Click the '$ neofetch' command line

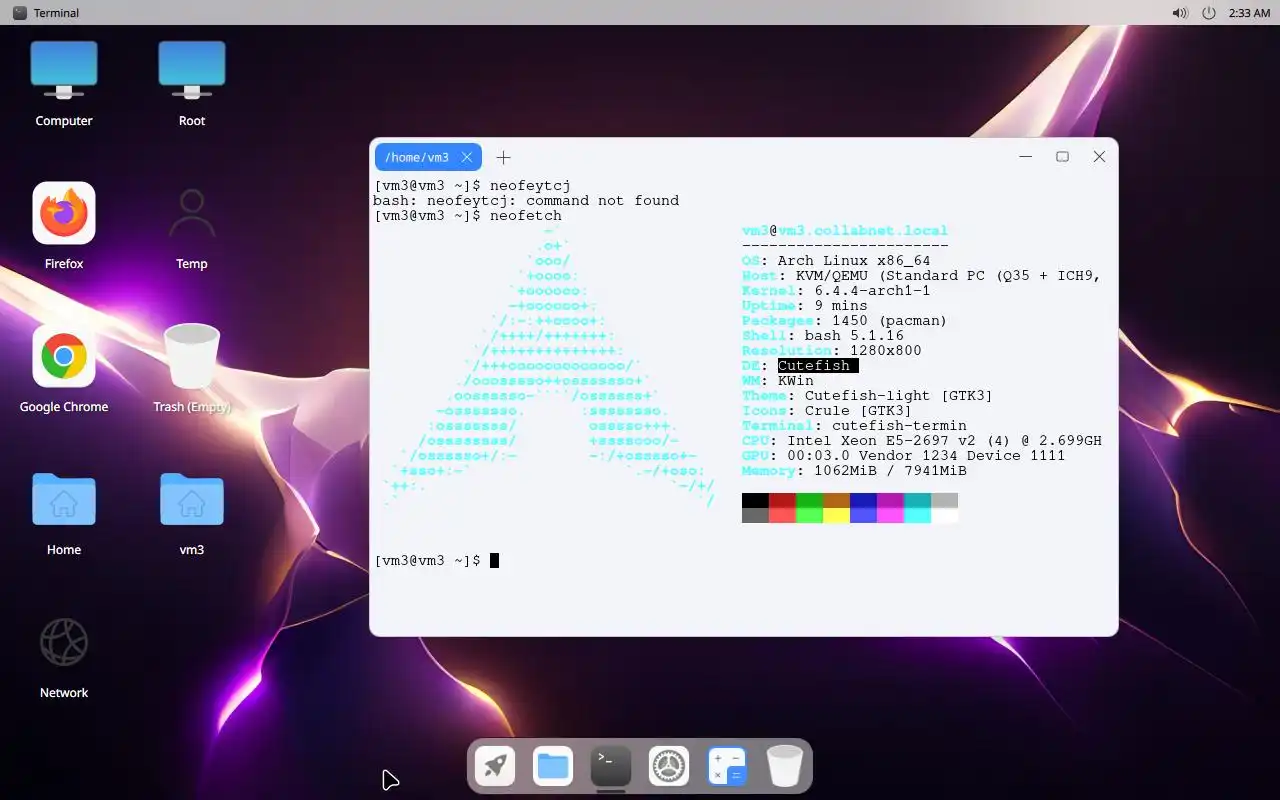[468, 216]
